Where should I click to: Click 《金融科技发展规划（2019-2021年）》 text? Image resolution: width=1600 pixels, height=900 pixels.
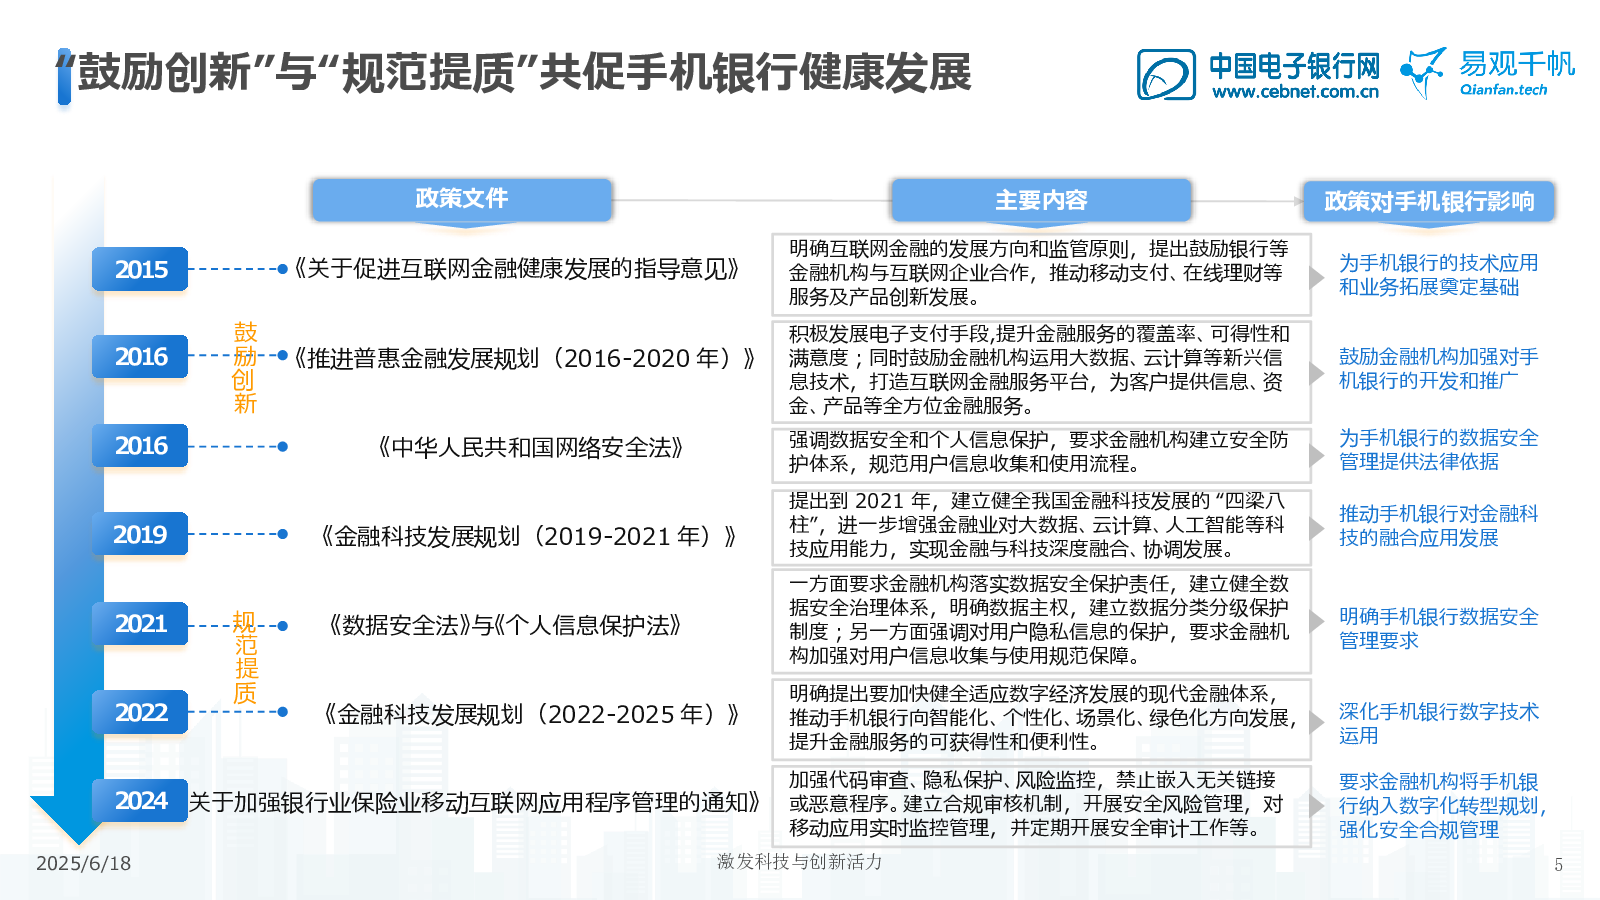[x=528, y=536]
